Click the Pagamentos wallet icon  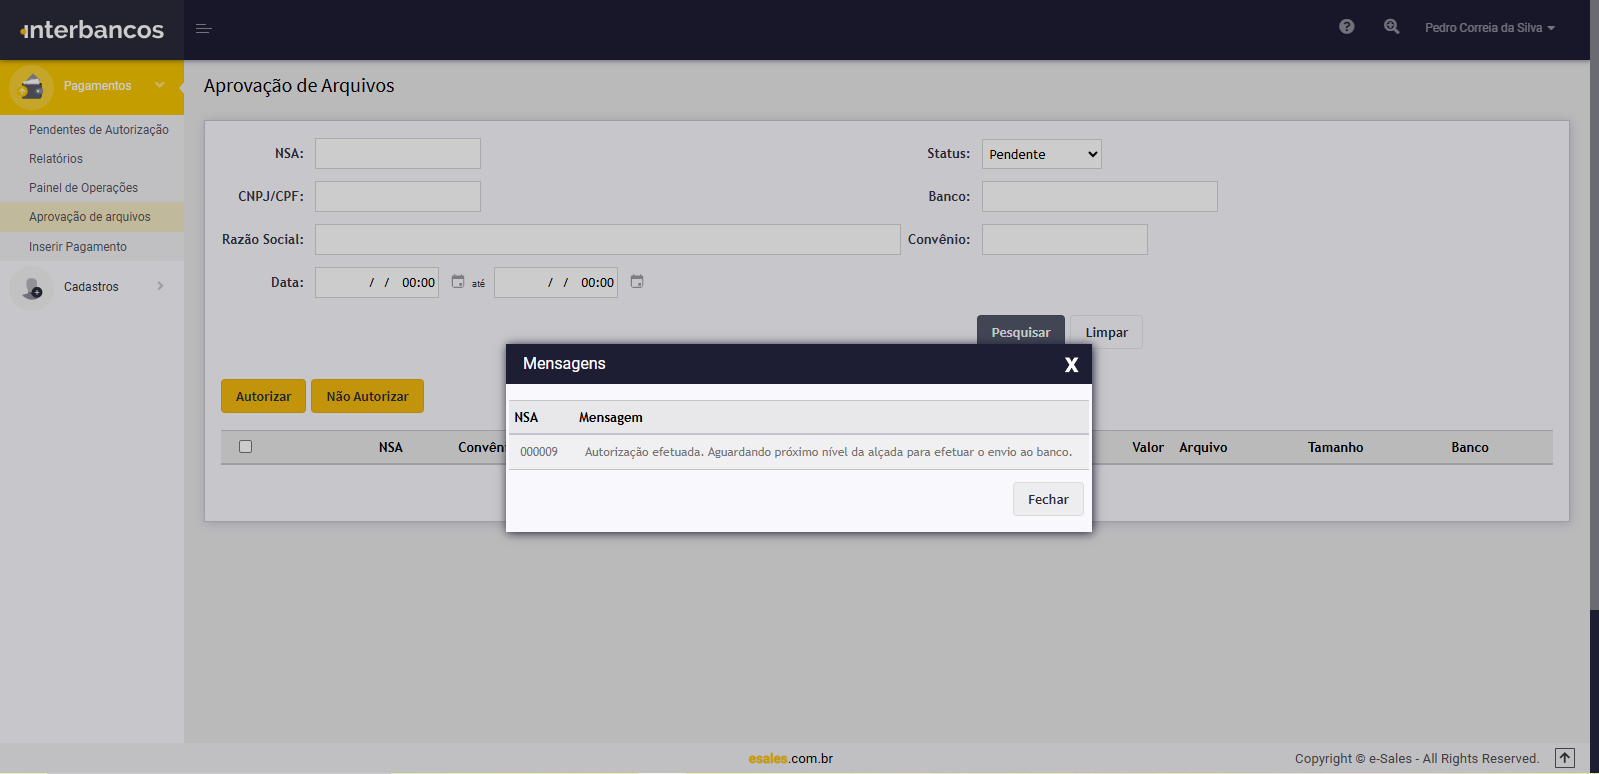(31, 87)
